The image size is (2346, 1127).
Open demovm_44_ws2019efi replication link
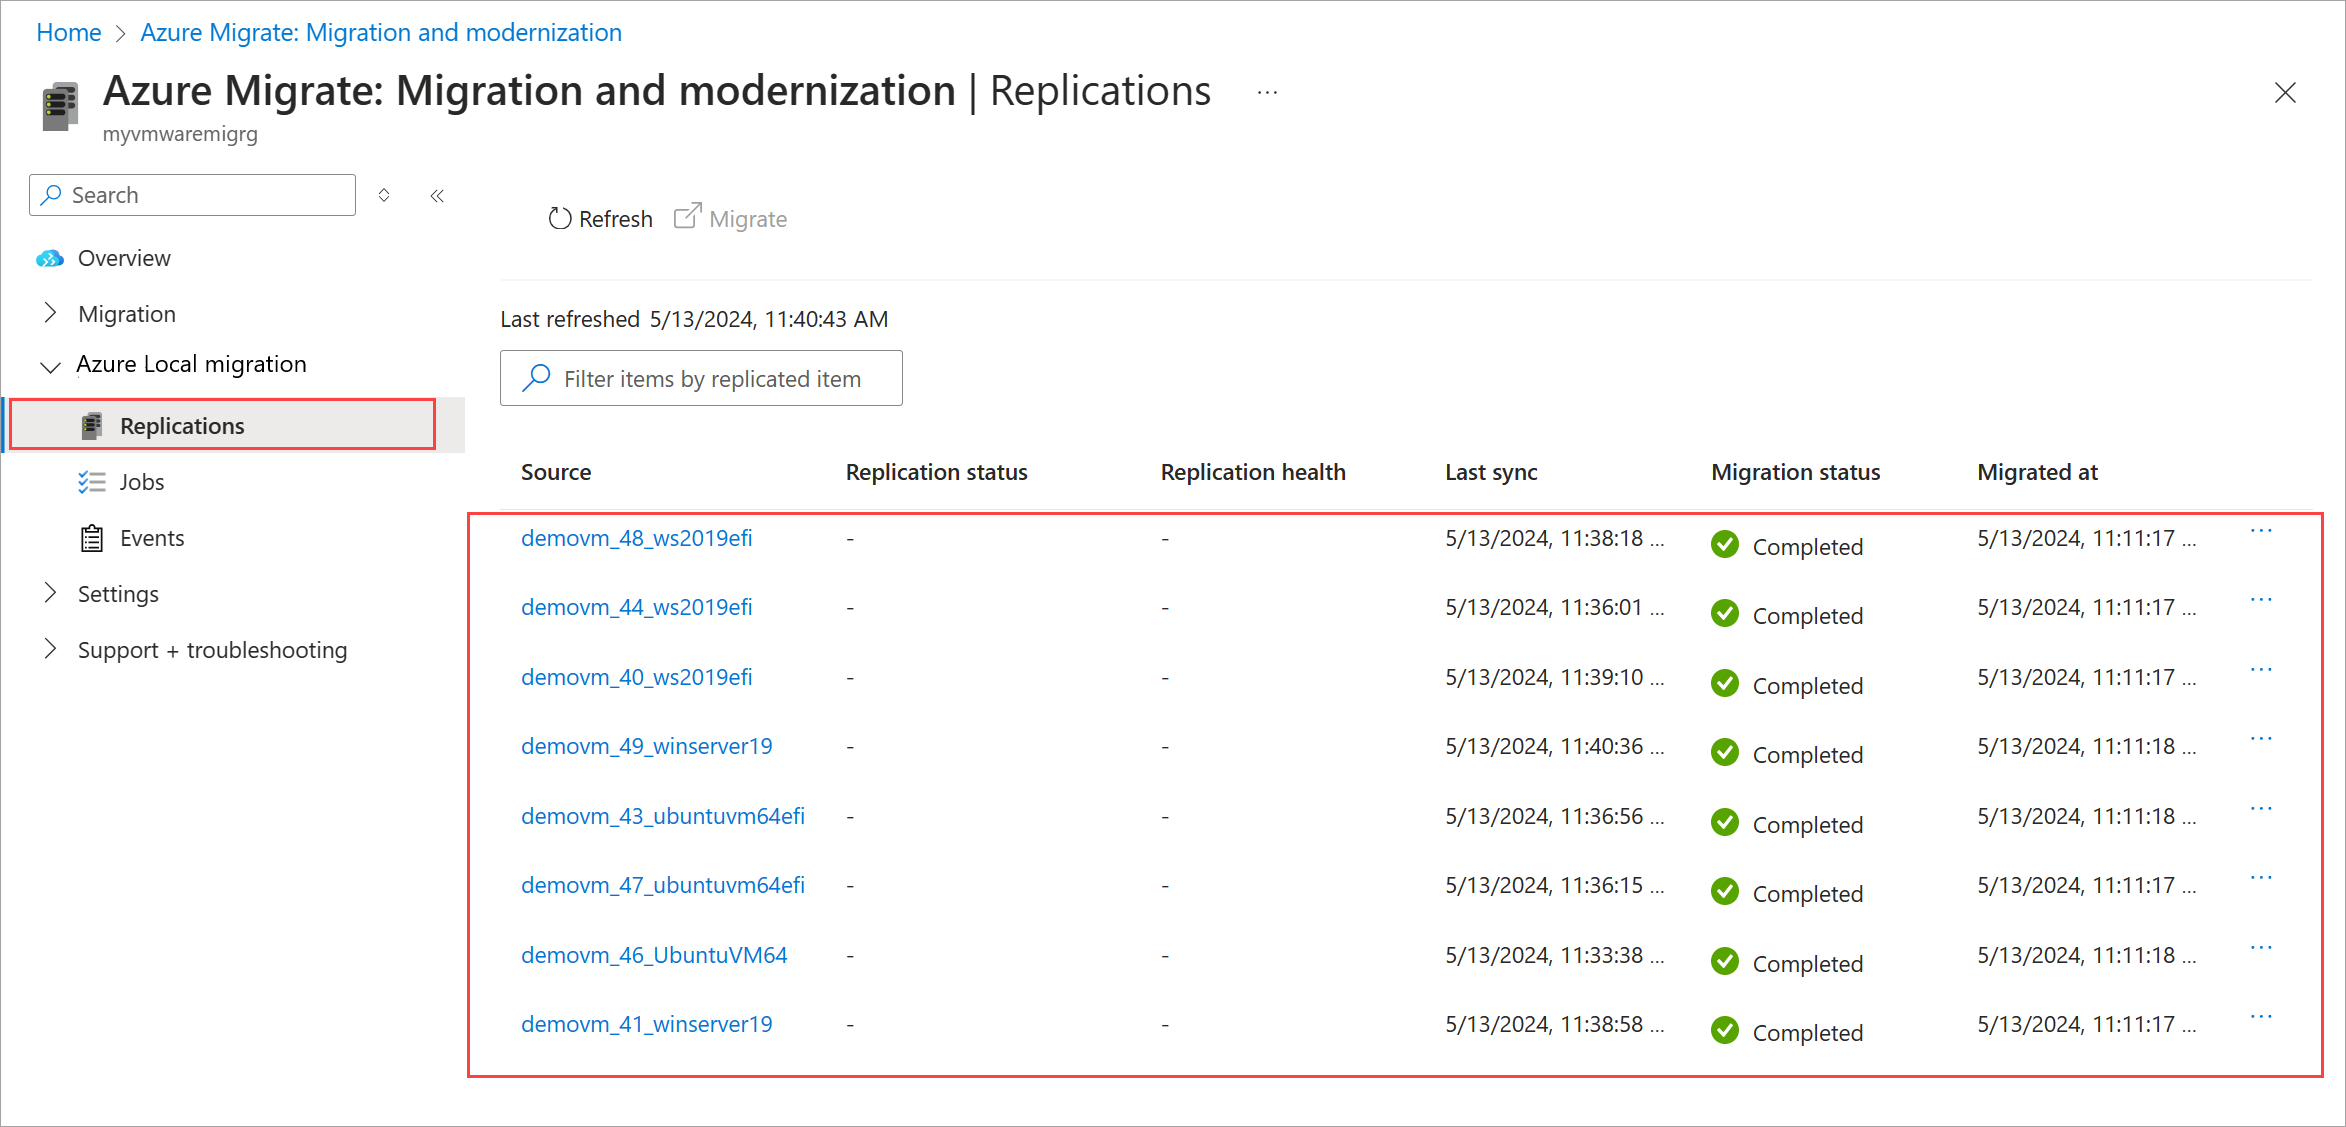coord(636,607)
